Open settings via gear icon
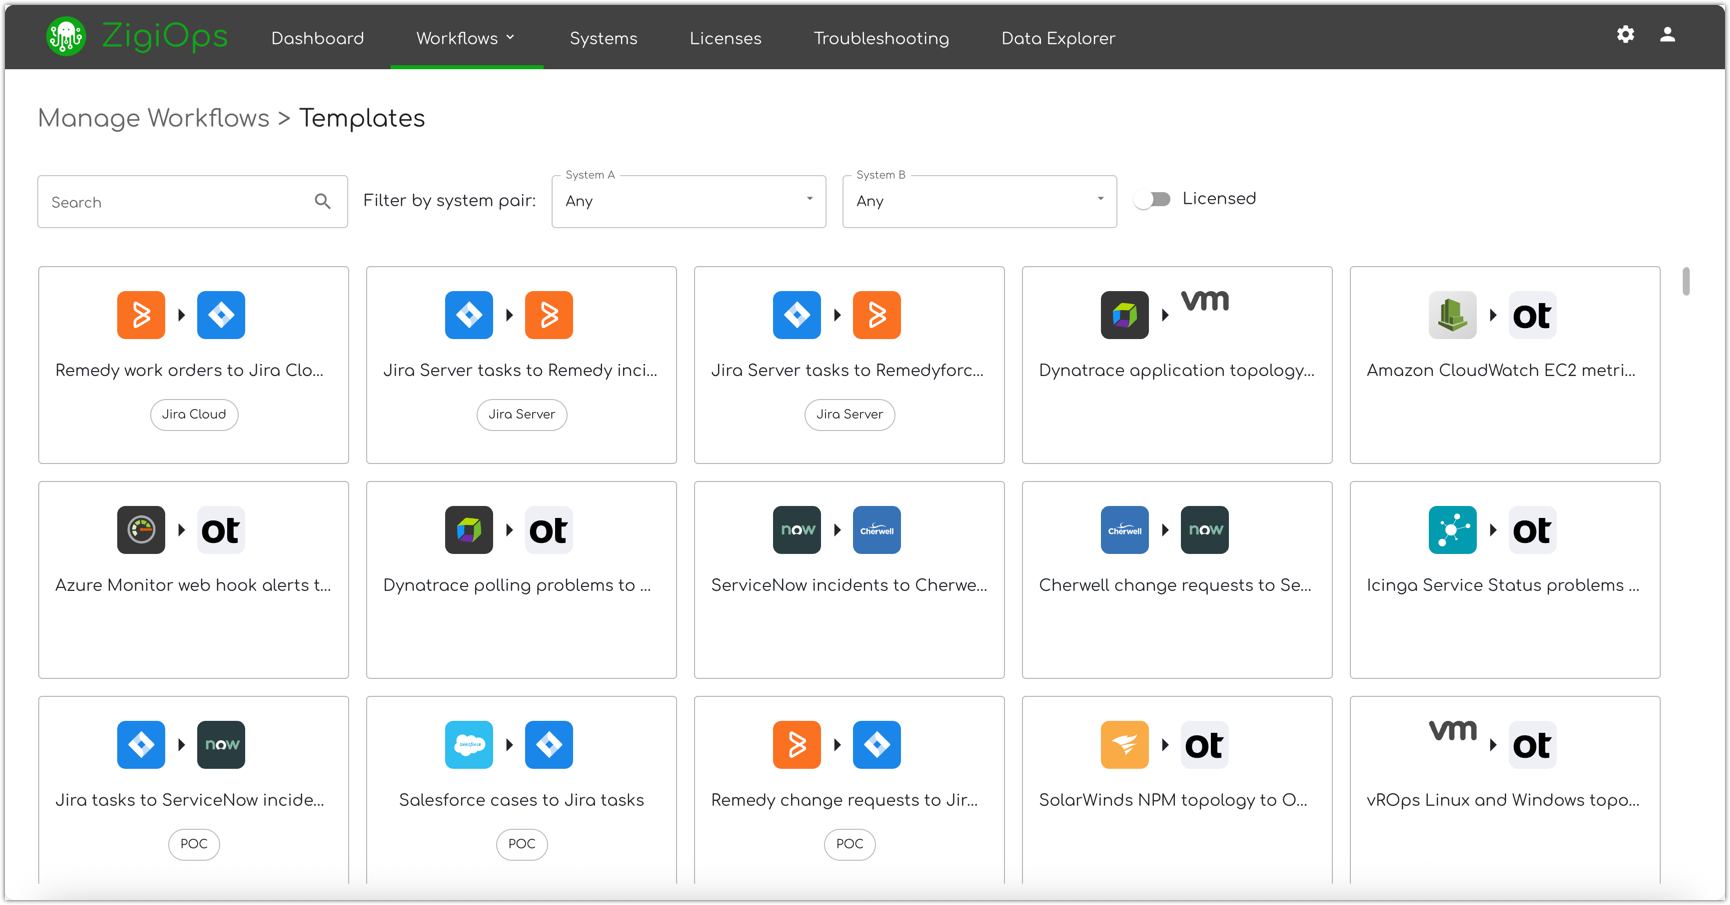The image size is (1730, 905). pyautogui.click(x=1626, y=34)
